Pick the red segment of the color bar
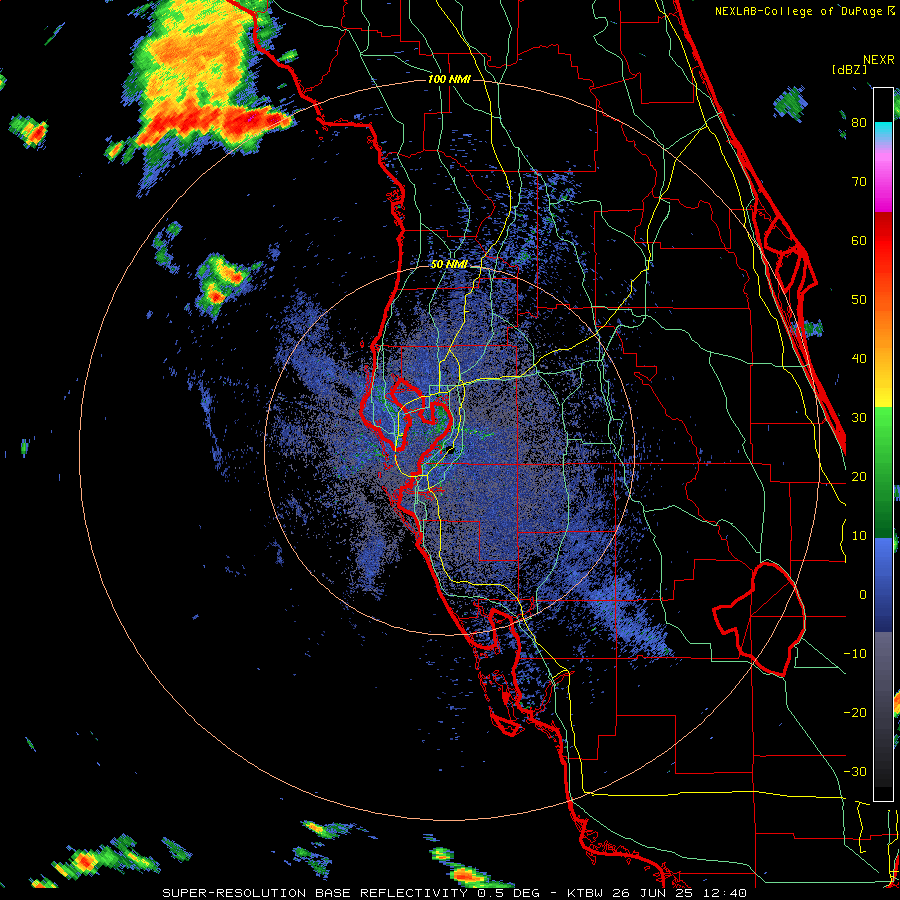Image resolution: width=900 pixels, height=900 pixels. [x=883, y=242]
